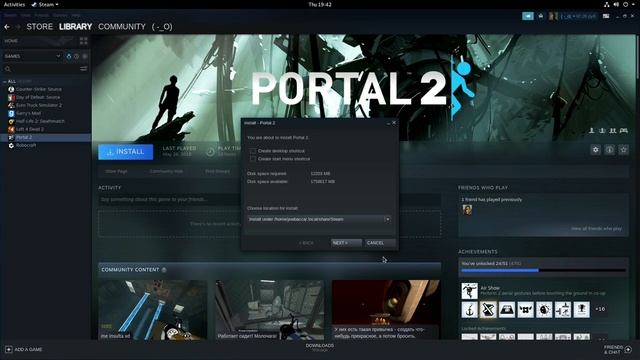Open the Portal 2 info icon
The image size is (640, 360).
tap(609, 150)
